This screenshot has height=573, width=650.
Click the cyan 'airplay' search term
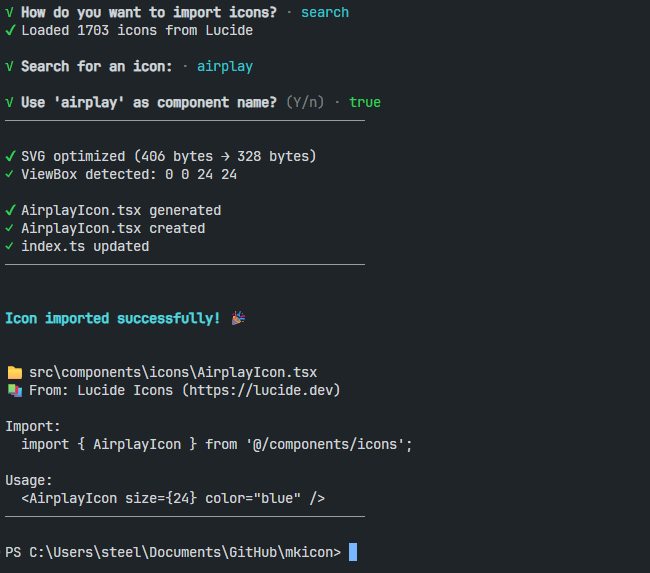point(225,66)
